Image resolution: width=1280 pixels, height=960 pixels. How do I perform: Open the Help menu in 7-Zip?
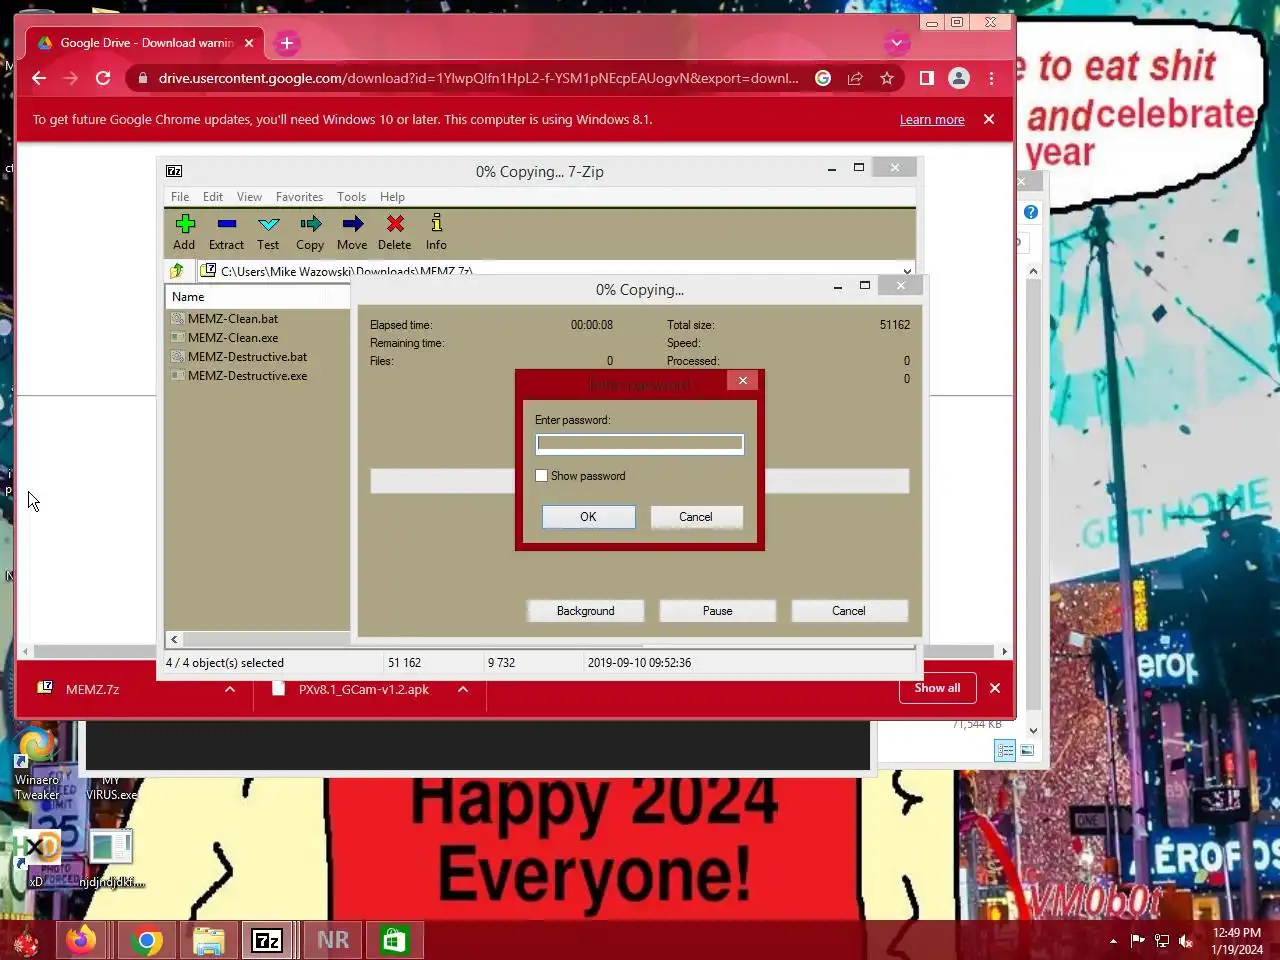click(392, 197)
